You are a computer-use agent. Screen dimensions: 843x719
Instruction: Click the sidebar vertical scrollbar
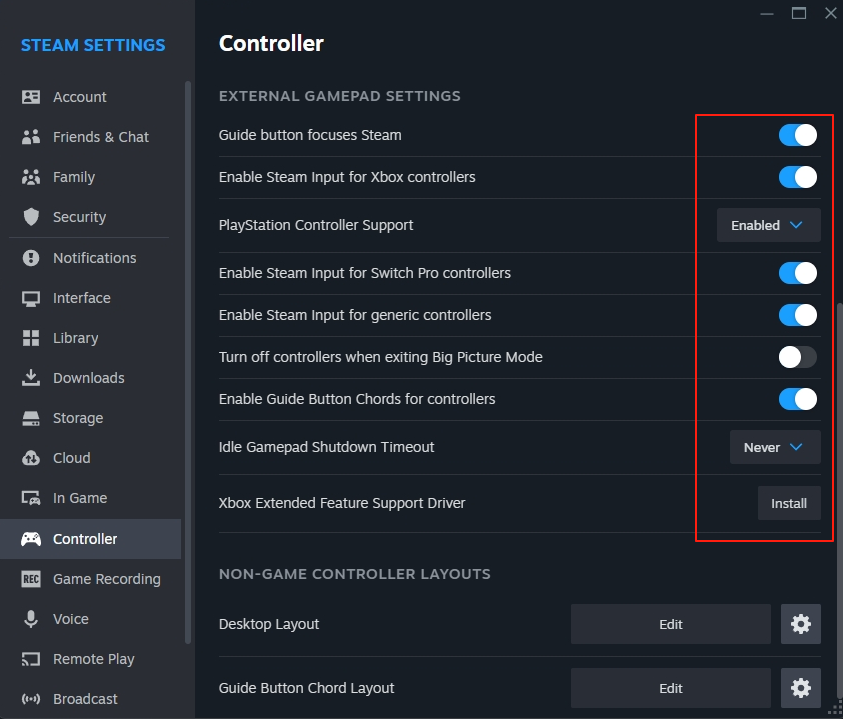click(x=188, y=362)
